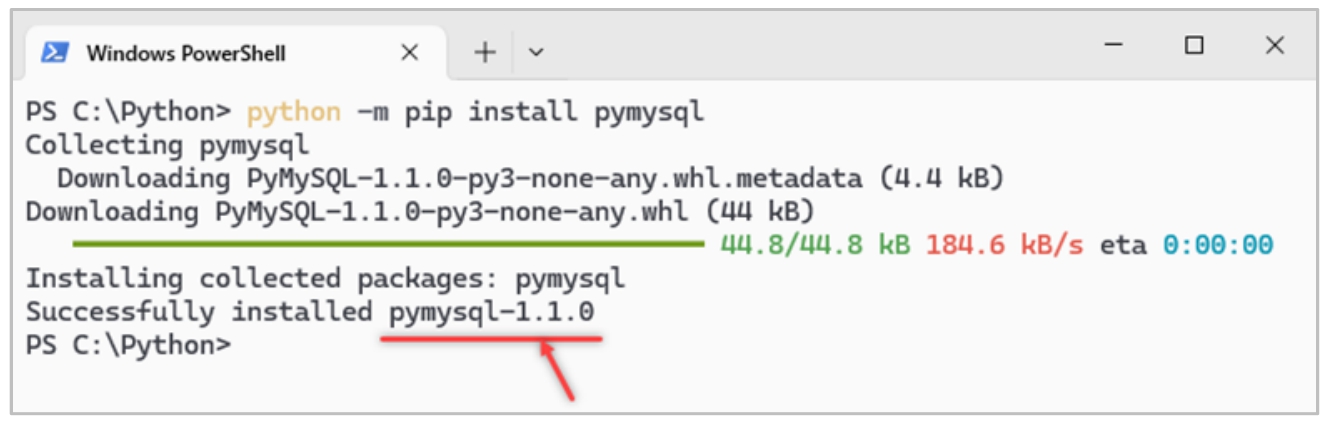Image resolution: width=1339 pixels, height=431 pixels.
Task: Click the red "184.6 kB/s" speed text
Action: point(1004,245)
